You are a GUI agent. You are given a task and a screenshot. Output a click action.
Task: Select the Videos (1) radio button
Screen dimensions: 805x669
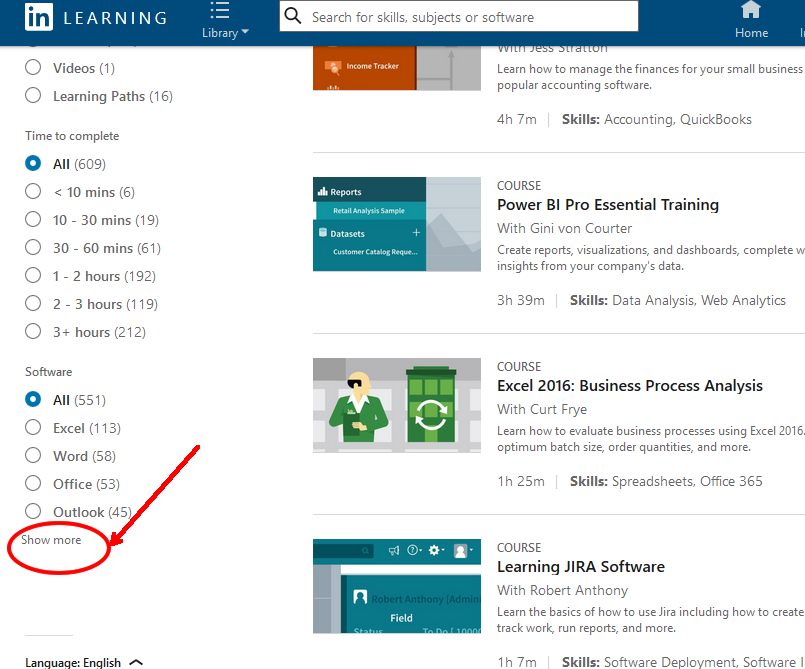tap(33, 67)
